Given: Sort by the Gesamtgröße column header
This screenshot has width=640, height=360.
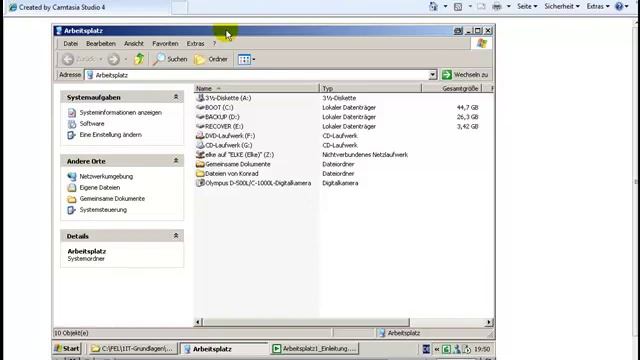Looking at the screenshot, I should [x=451, y=88].
